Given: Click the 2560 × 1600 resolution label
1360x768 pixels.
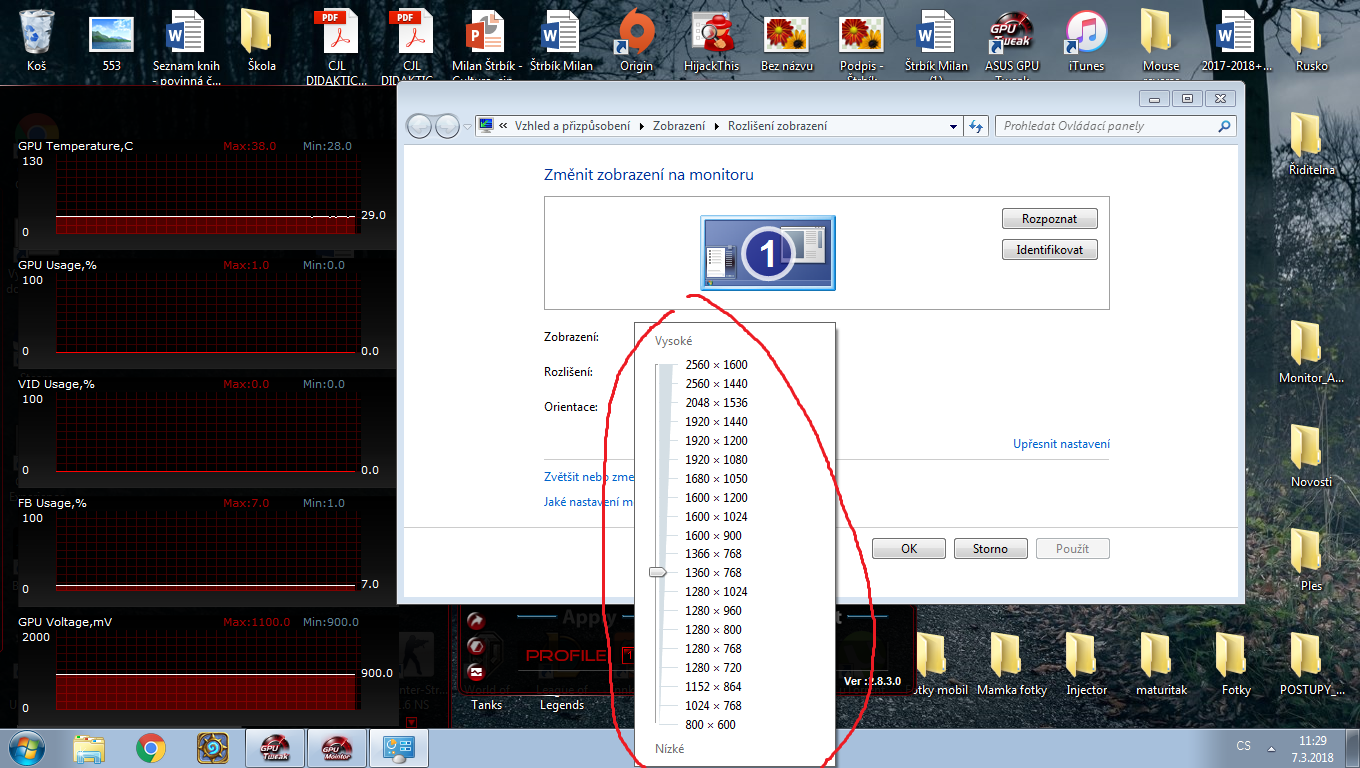Looking at the screenshot, I should coord(716,365).
